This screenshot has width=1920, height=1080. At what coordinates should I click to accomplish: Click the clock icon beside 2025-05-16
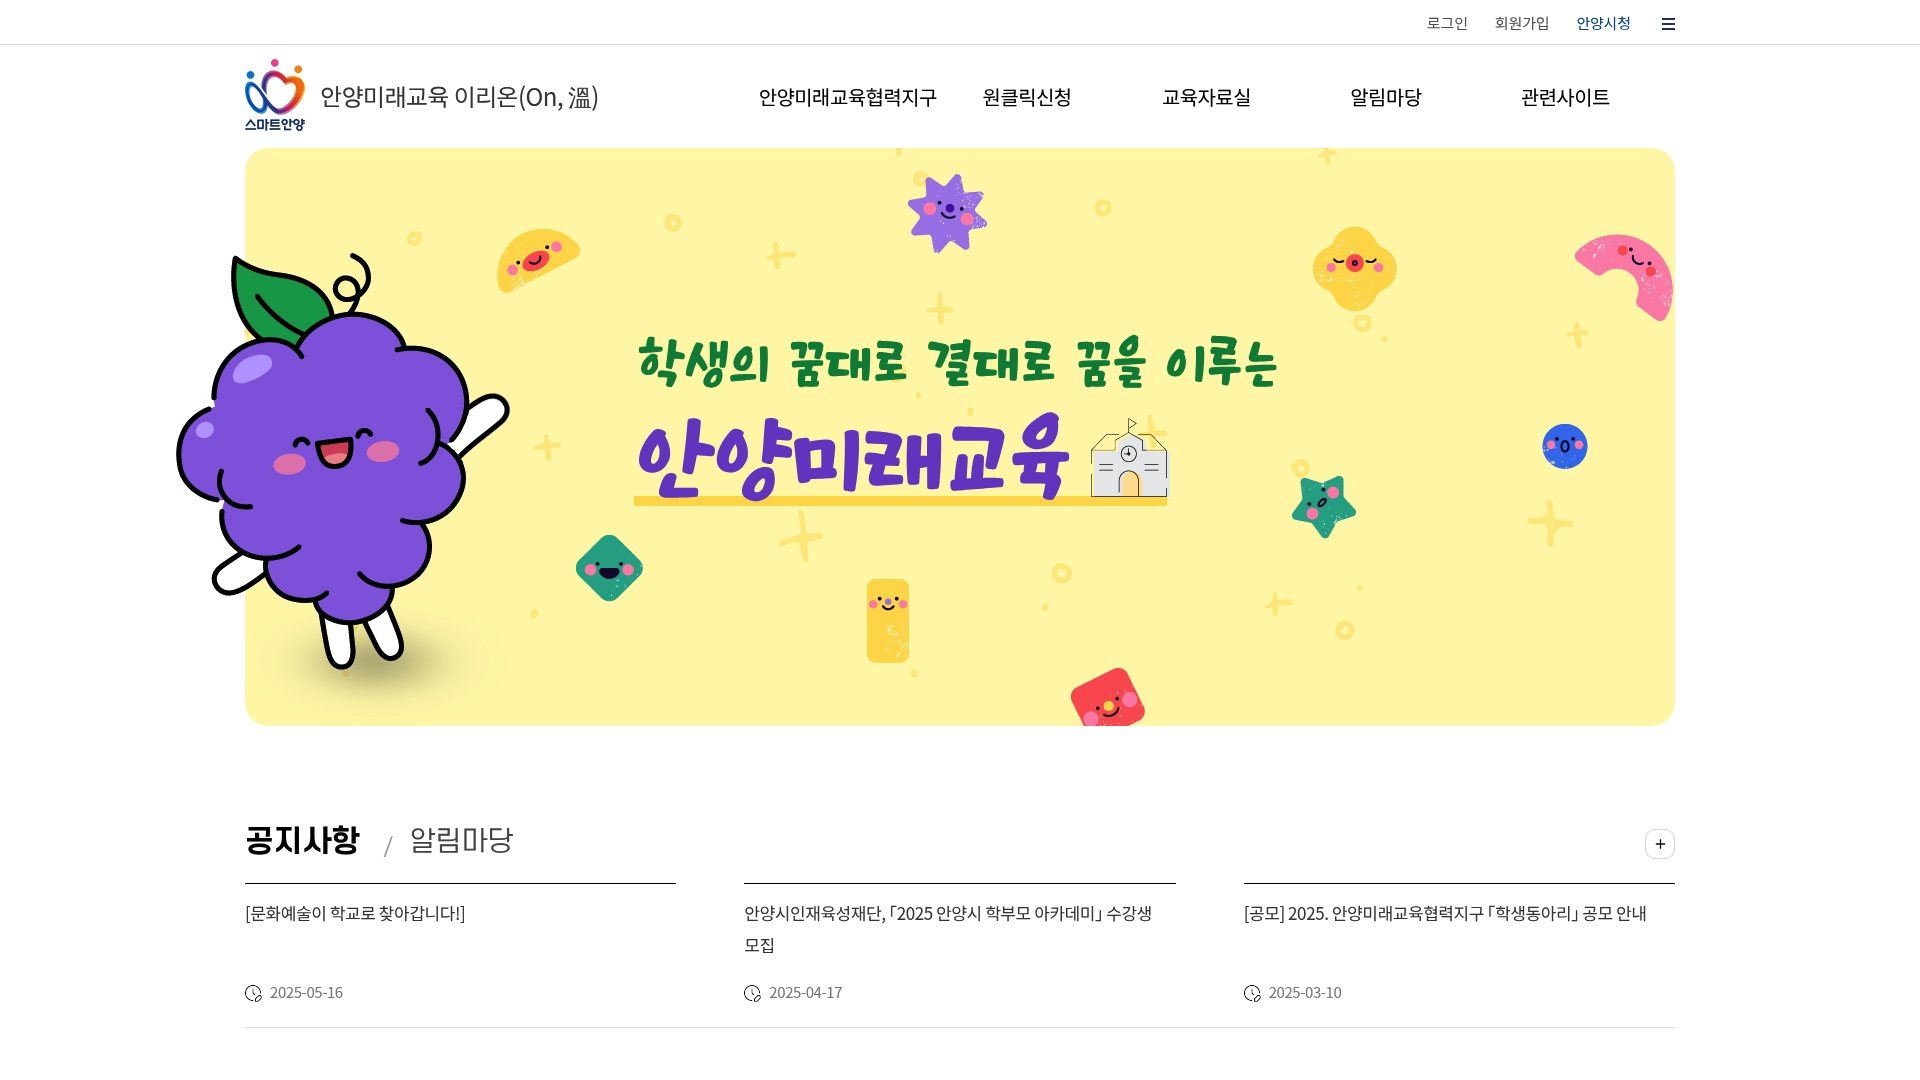coord(253,993)
